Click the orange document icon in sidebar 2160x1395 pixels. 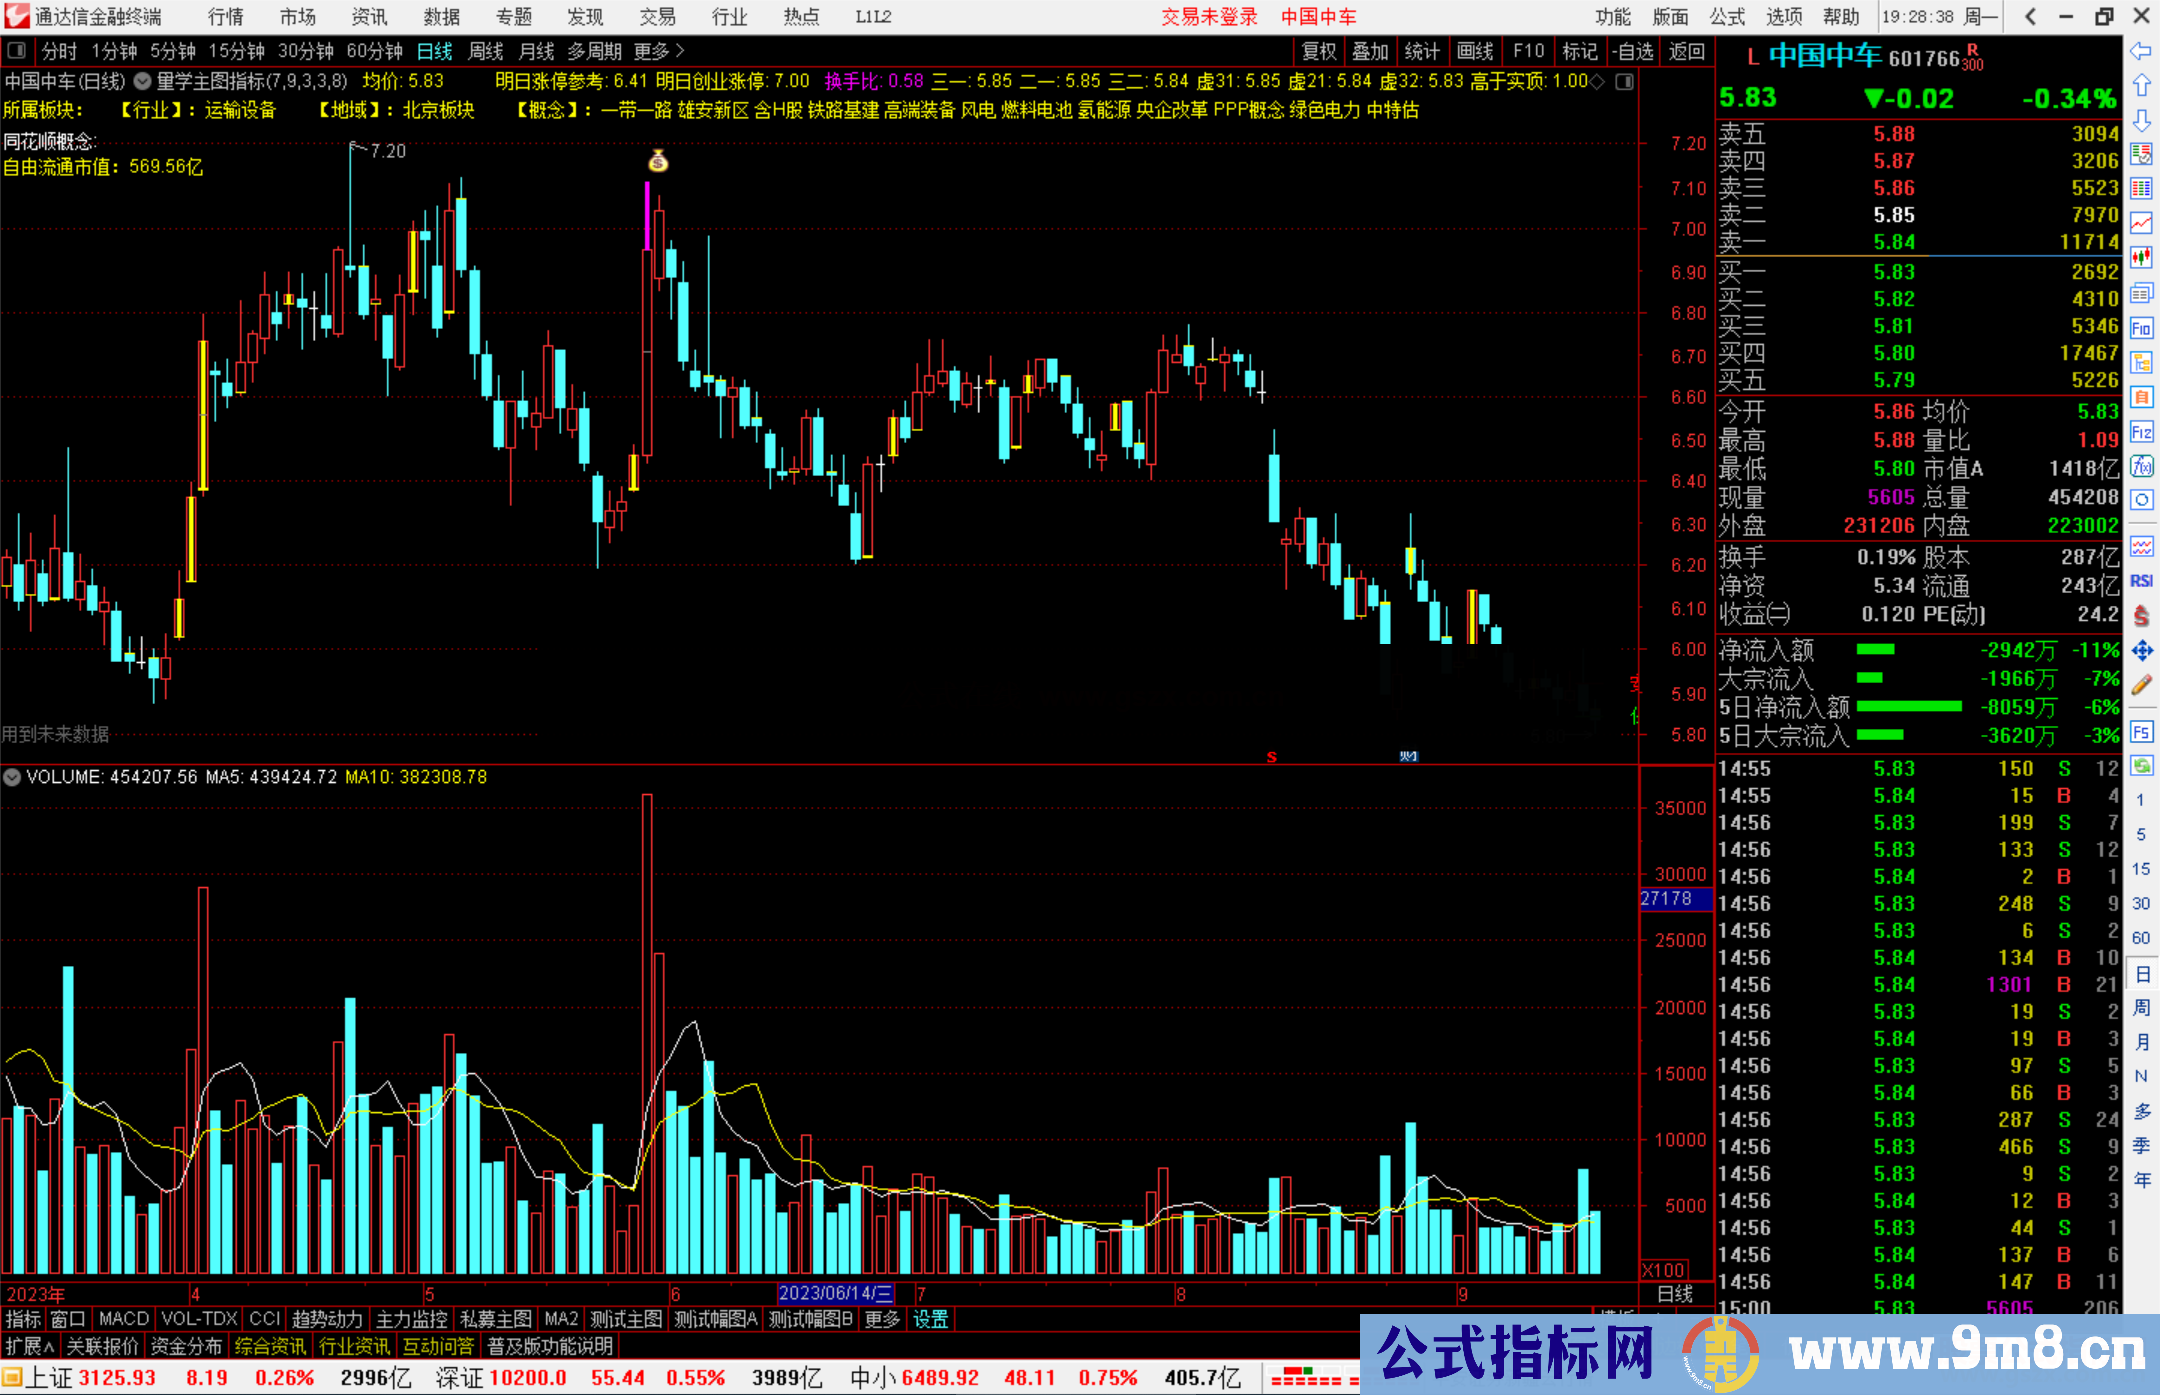2141,397
